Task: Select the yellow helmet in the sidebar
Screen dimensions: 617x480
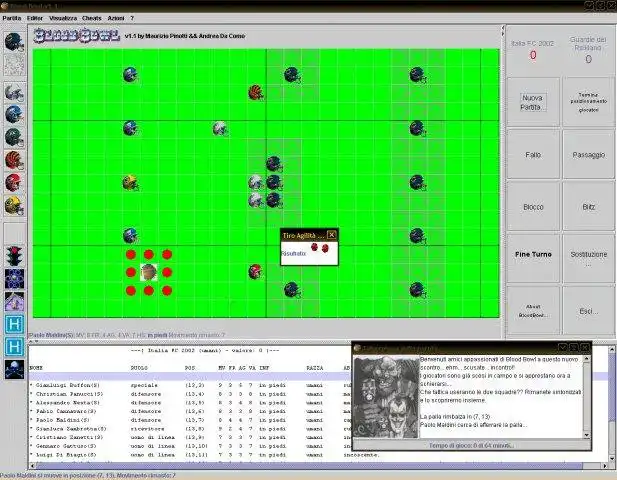Action: click(x=15, y=206)
